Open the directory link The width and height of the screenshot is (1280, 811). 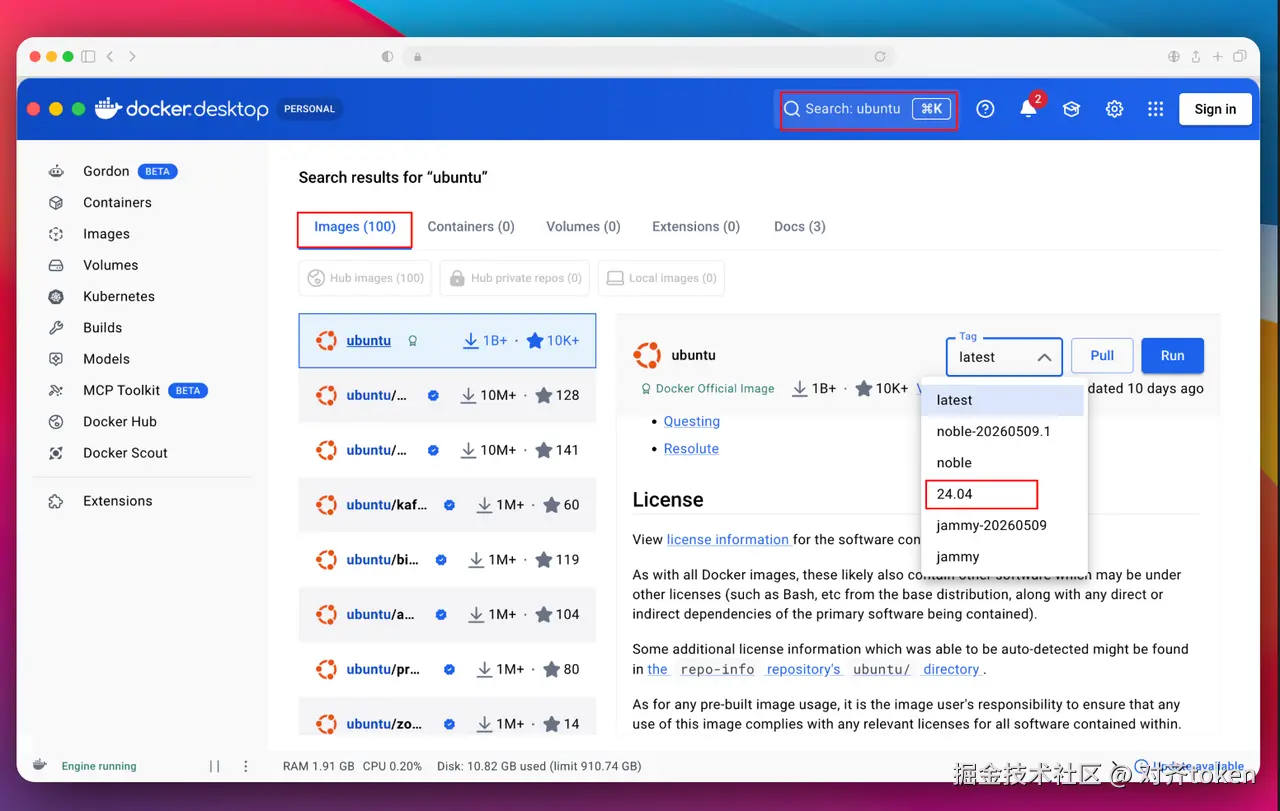(951, 670)
